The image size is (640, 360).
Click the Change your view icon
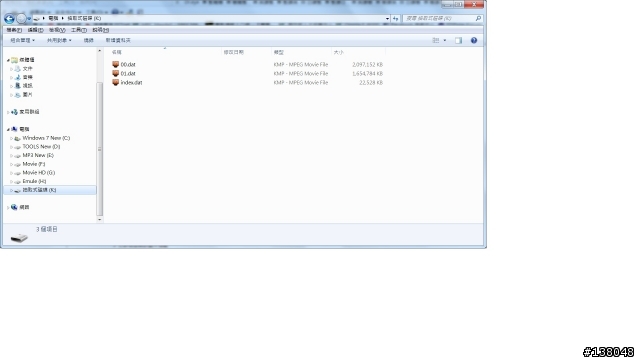pyautogui.click(x=436, y=40)
